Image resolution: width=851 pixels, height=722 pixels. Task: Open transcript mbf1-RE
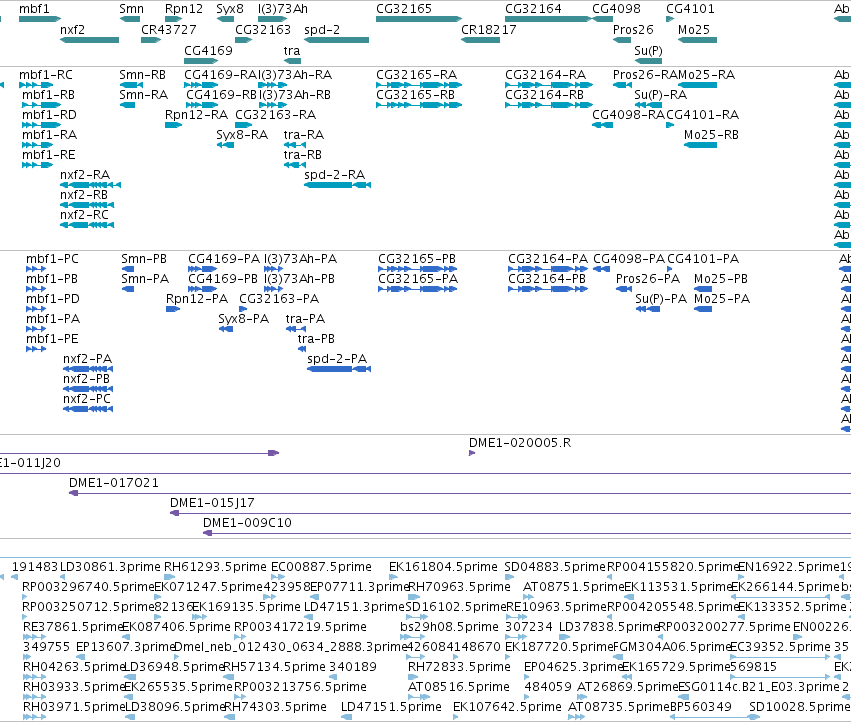click(48, 155)
